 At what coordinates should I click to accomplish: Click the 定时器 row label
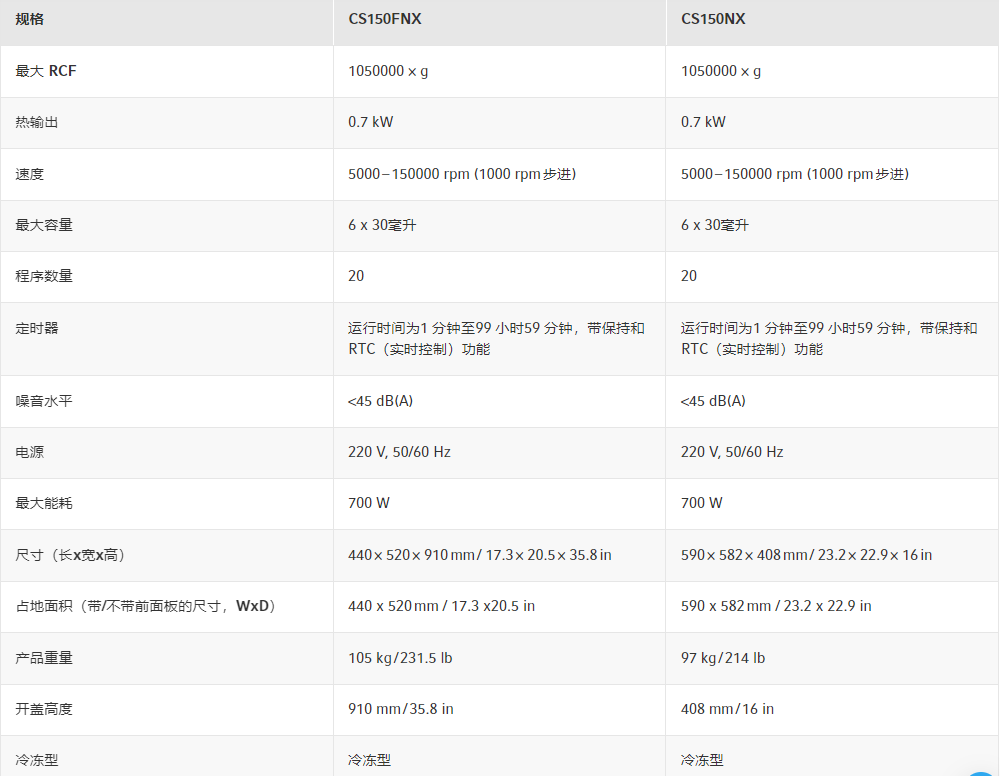(x=37, y=328)
